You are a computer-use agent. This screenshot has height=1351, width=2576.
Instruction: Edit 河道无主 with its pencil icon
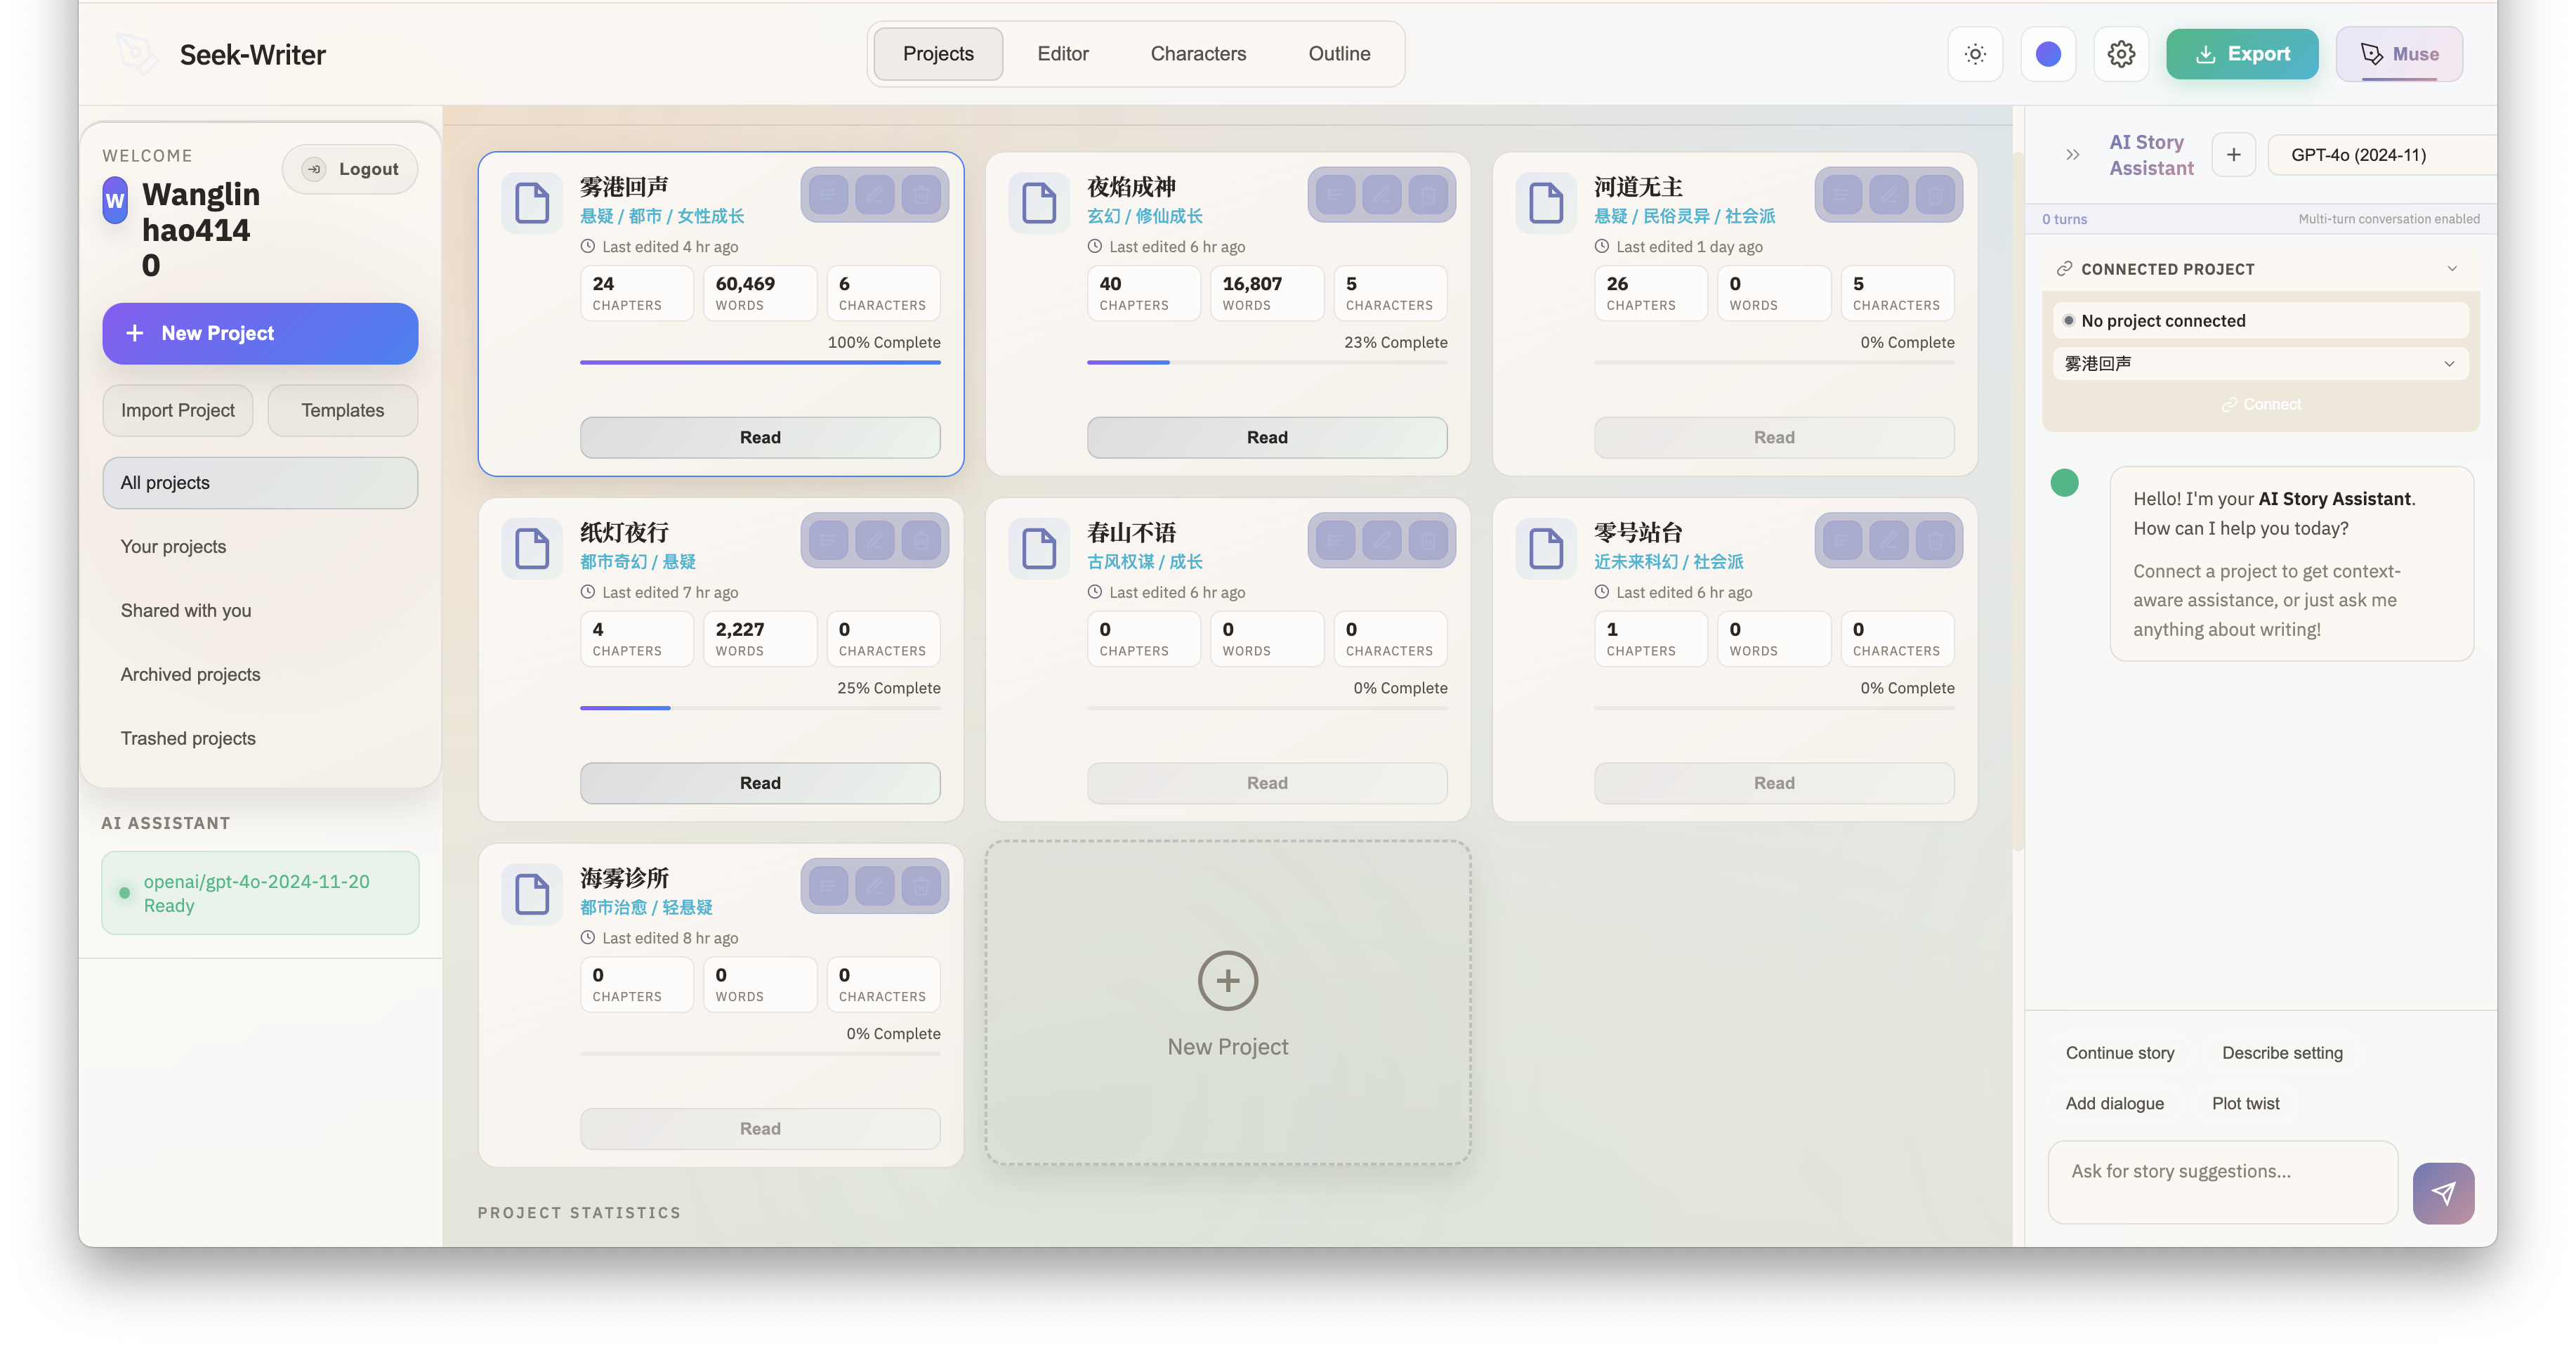point(1889,195)
